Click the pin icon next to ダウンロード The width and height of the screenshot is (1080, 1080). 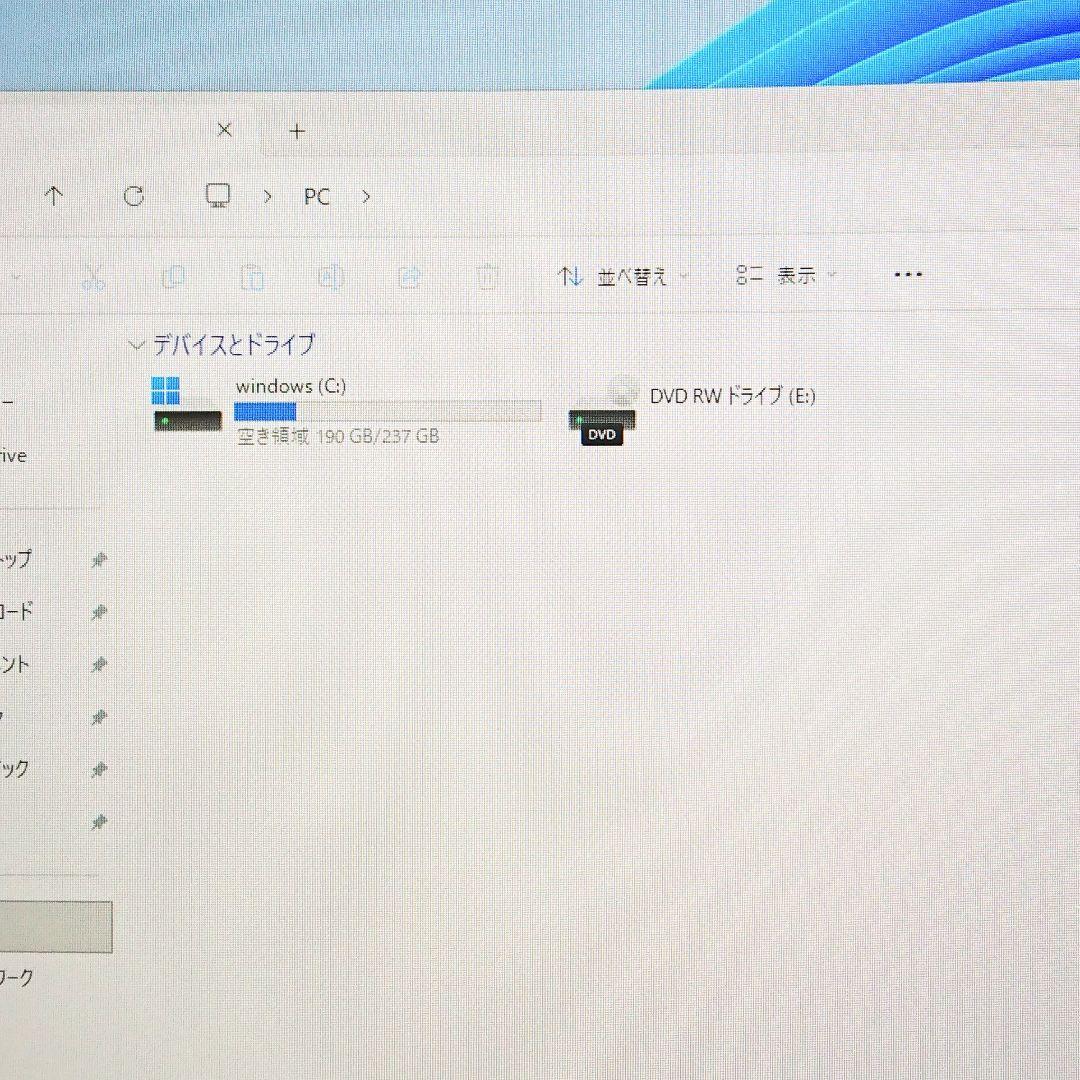point(98,612)
